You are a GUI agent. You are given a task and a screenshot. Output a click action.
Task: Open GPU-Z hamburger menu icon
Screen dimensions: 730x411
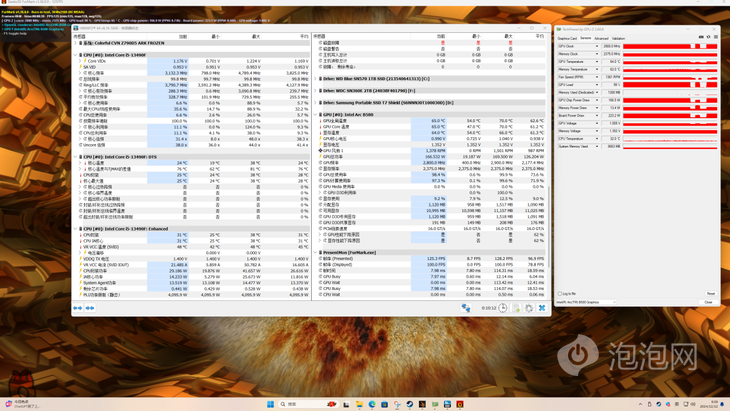[715, 38]
